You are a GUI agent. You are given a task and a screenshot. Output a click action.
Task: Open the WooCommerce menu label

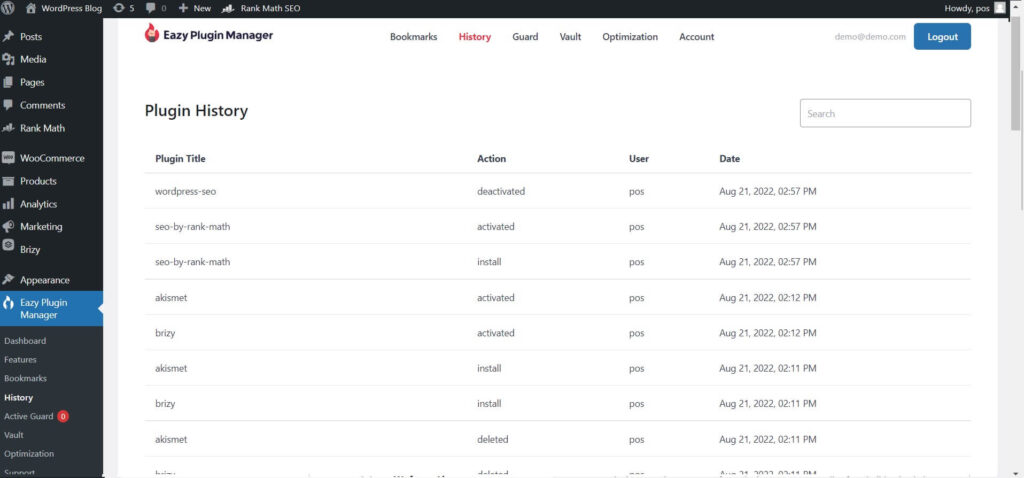pyautogui.click(x=52, y=158)
